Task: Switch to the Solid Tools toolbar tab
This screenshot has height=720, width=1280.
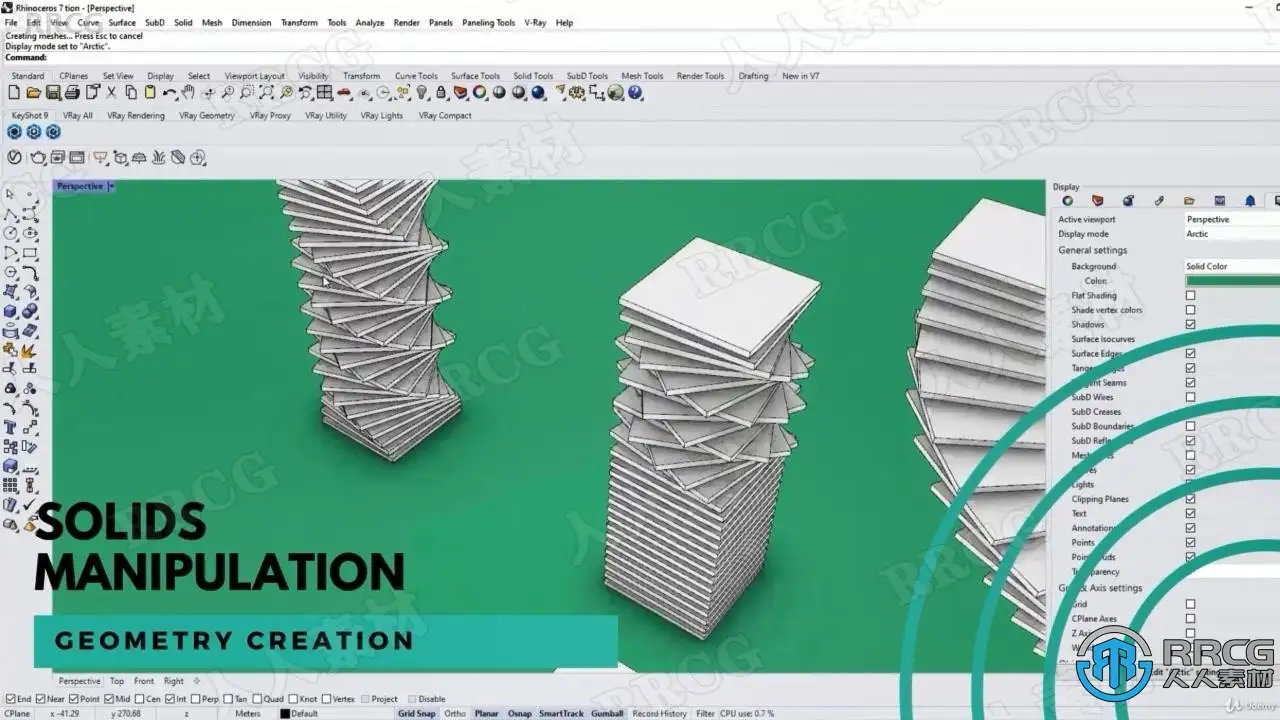Action: pyautogui.click(x=533, y=76)
